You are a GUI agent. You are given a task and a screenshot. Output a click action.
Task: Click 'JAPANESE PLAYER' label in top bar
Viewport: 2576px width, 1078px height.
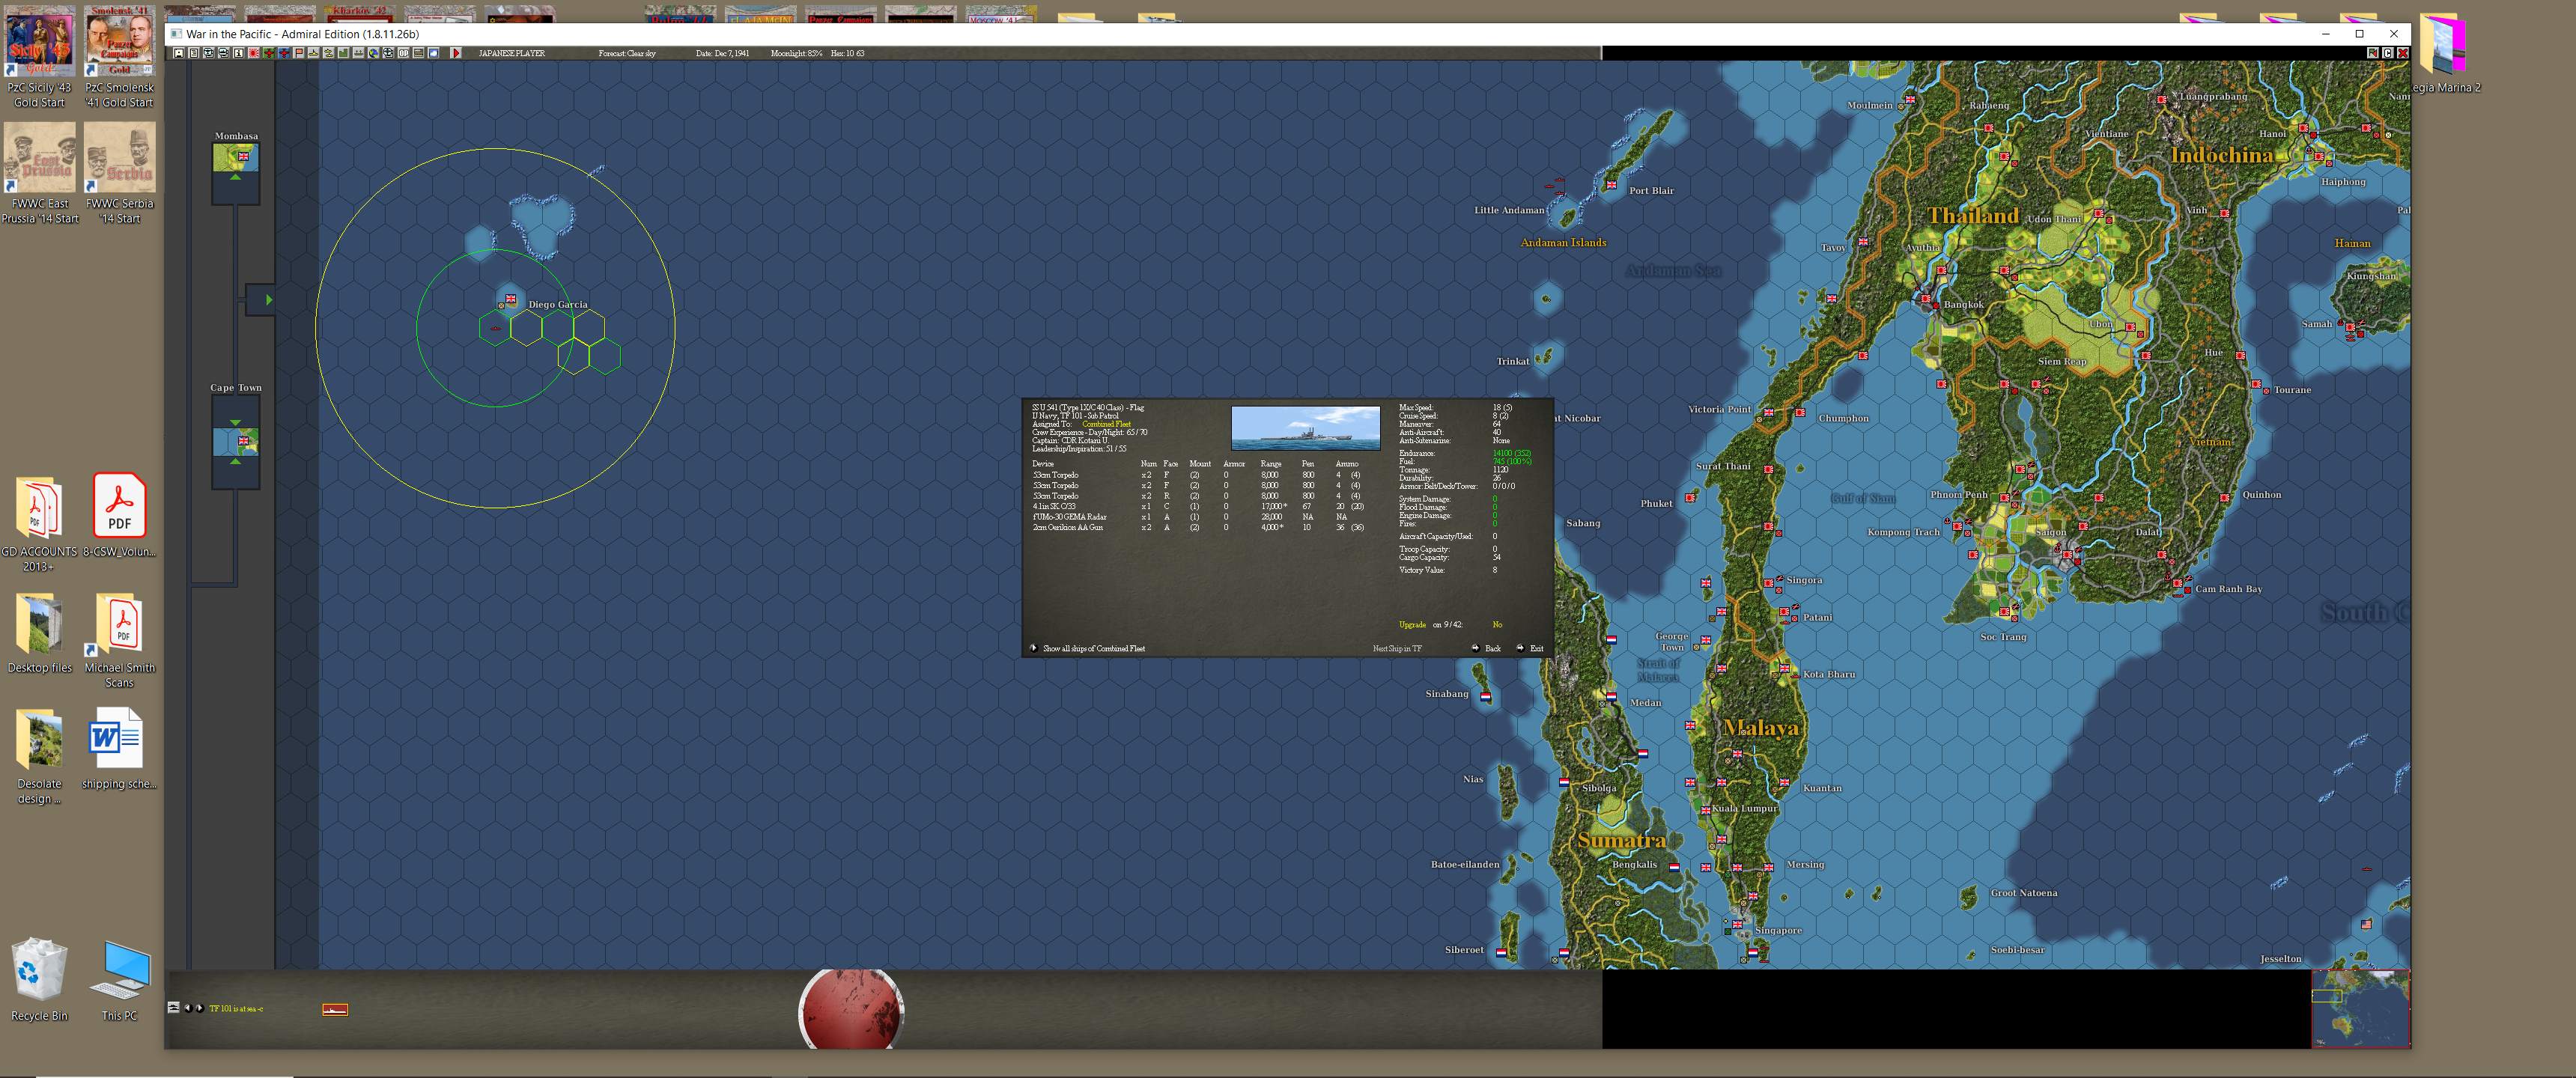(512, 53)
